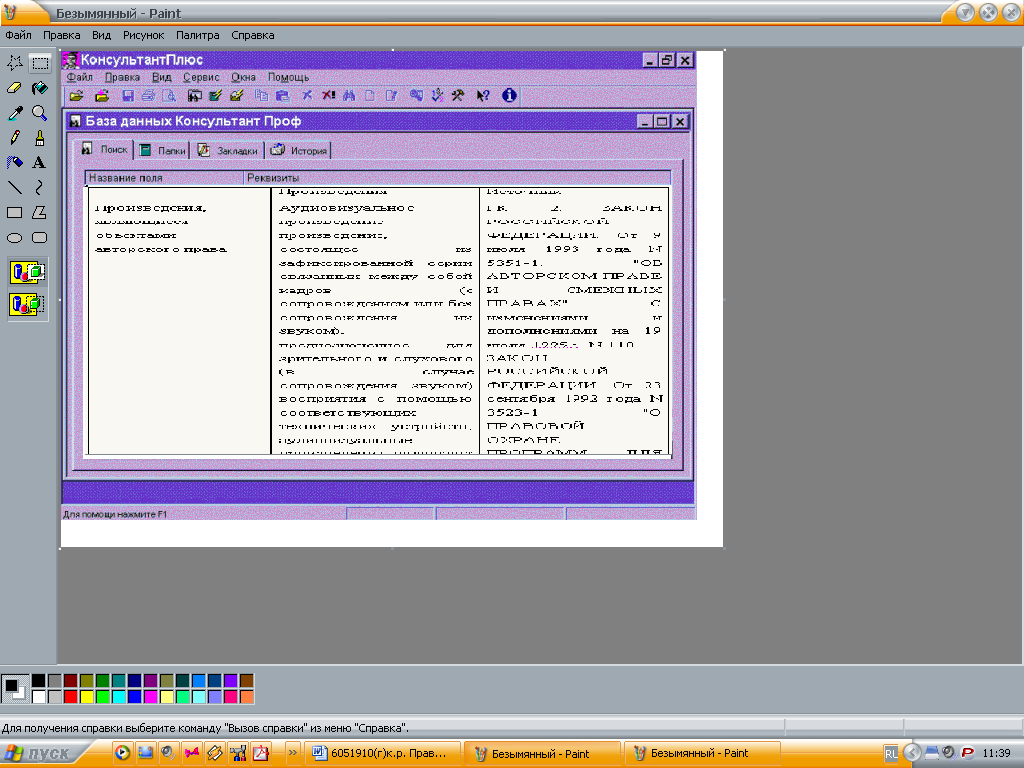Image resolution: width=1024 pixels, height=768 pixels.
Task: Enable the transparent selection option
Action: (27, 304)
